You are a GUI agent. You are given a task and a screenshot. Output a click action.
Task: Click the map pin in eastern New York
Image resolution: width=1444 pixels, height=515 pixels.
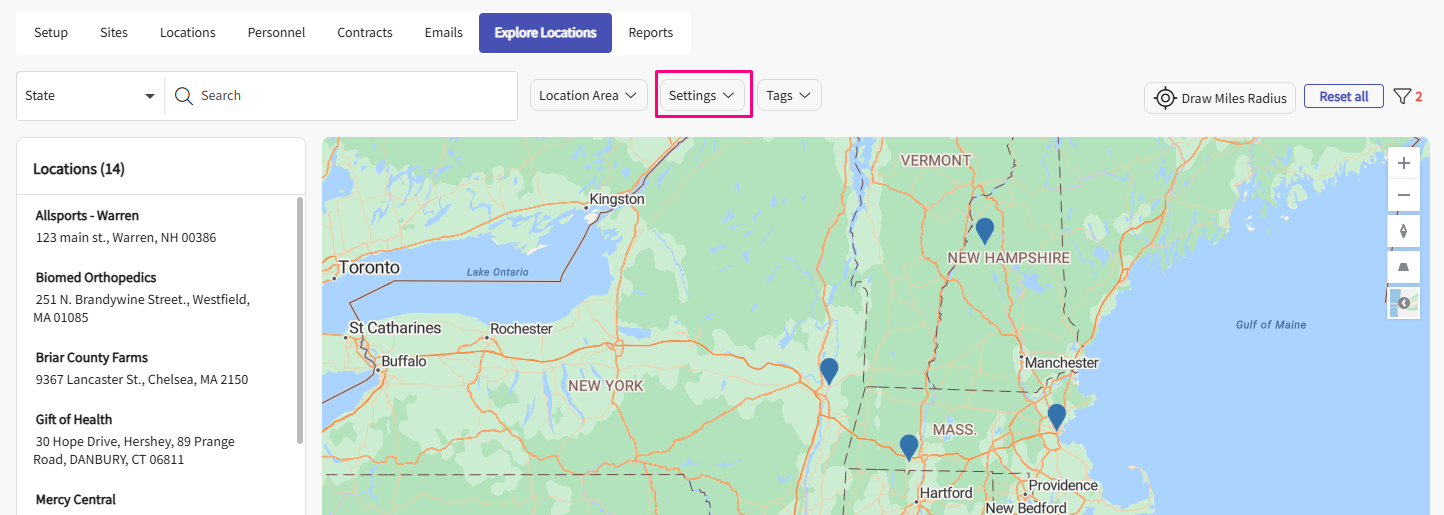[829, 370]
